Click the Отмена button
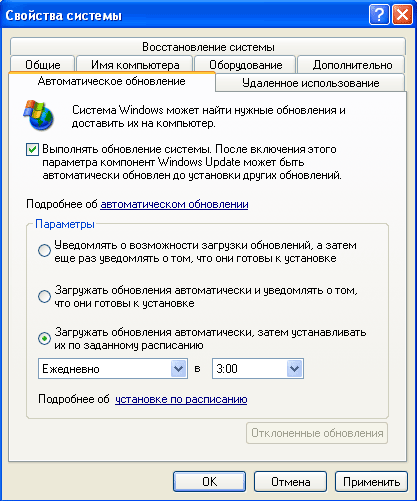 (x=290, y=482)
